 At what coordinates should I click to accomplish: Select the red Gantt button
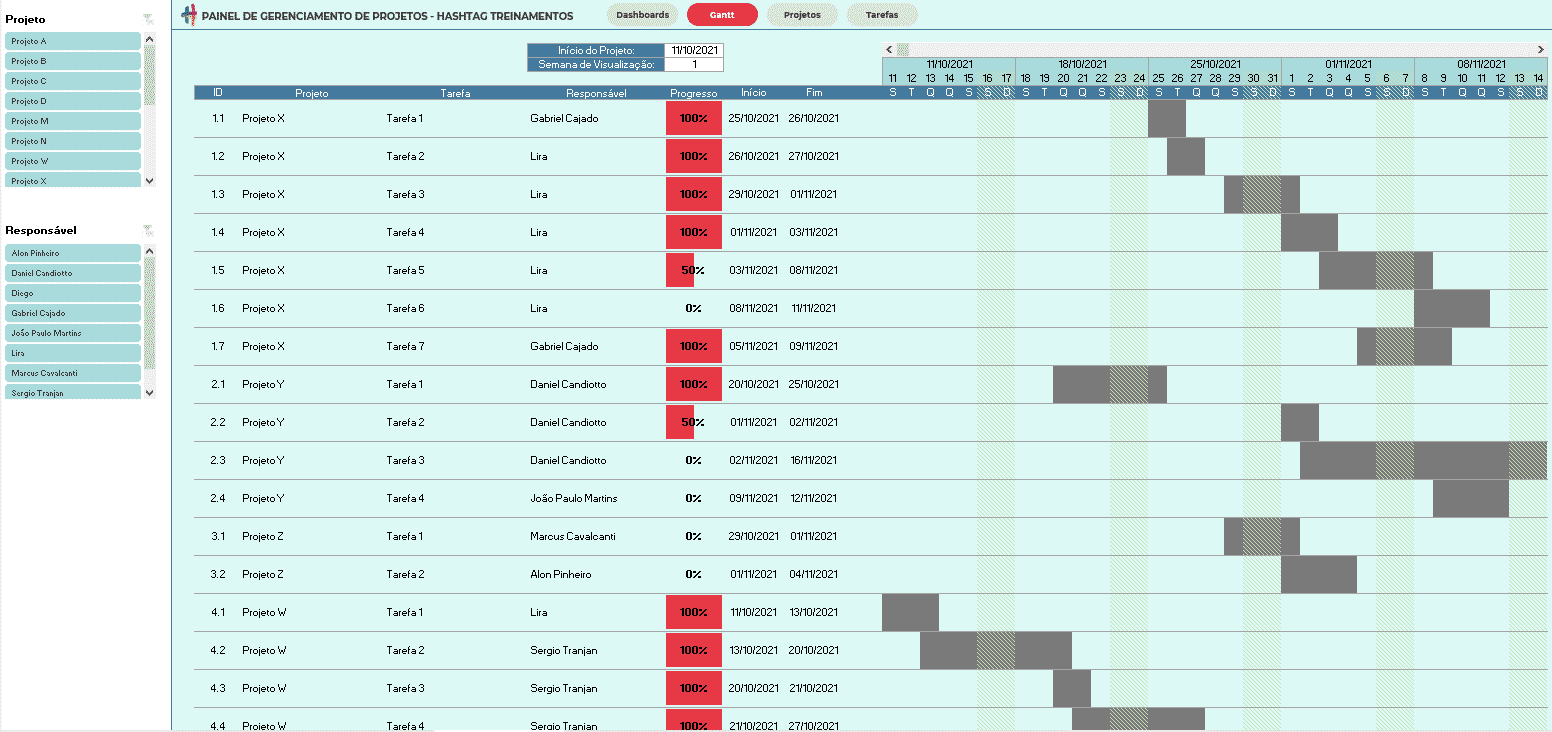point(722,15)
